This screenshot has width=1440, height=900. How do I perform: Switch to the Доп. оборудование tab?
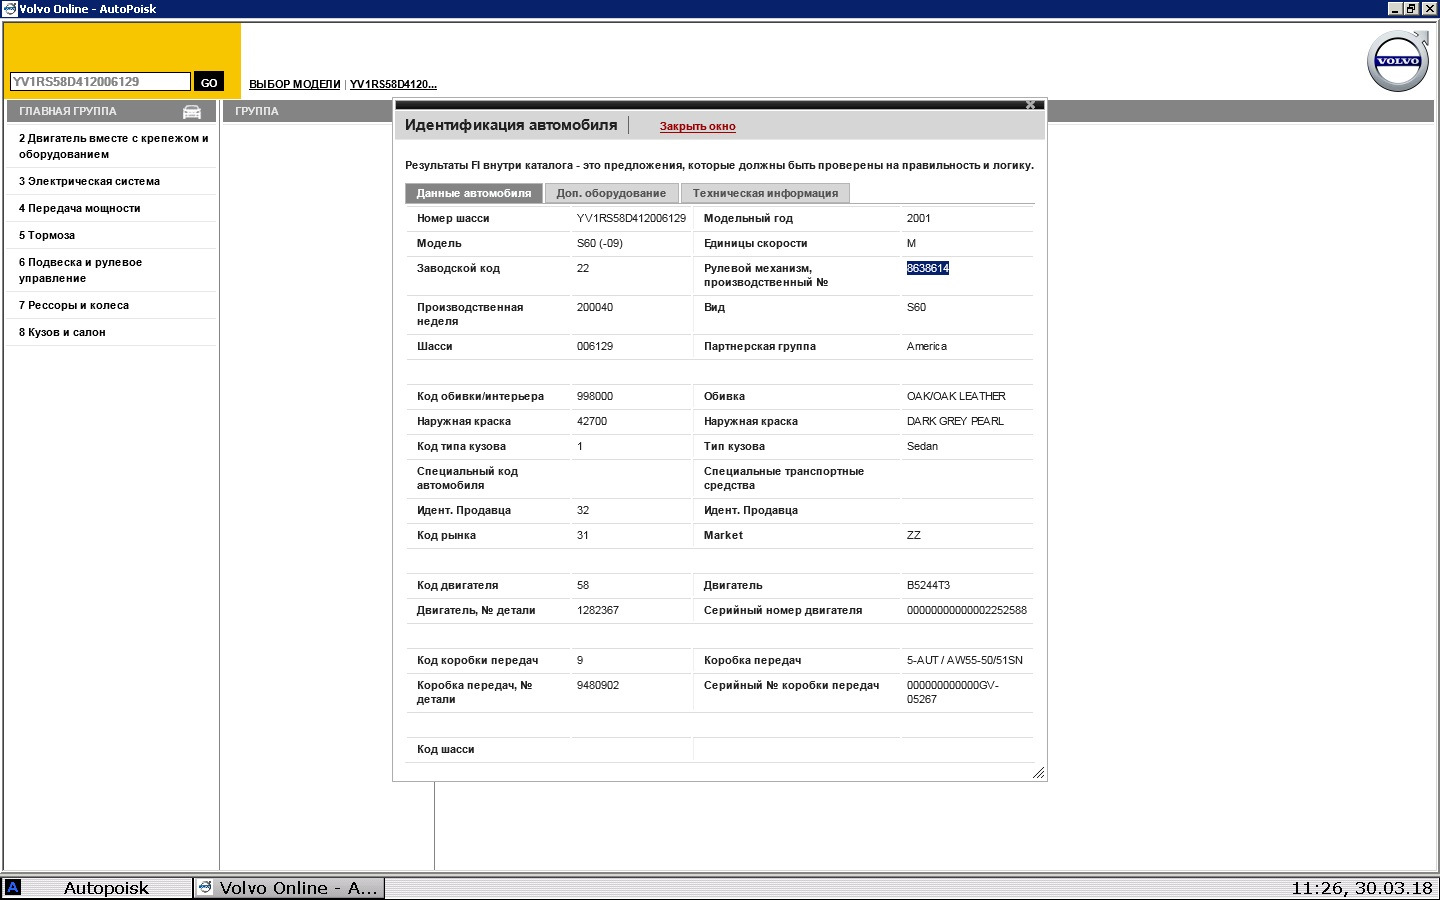click(611, 192)
